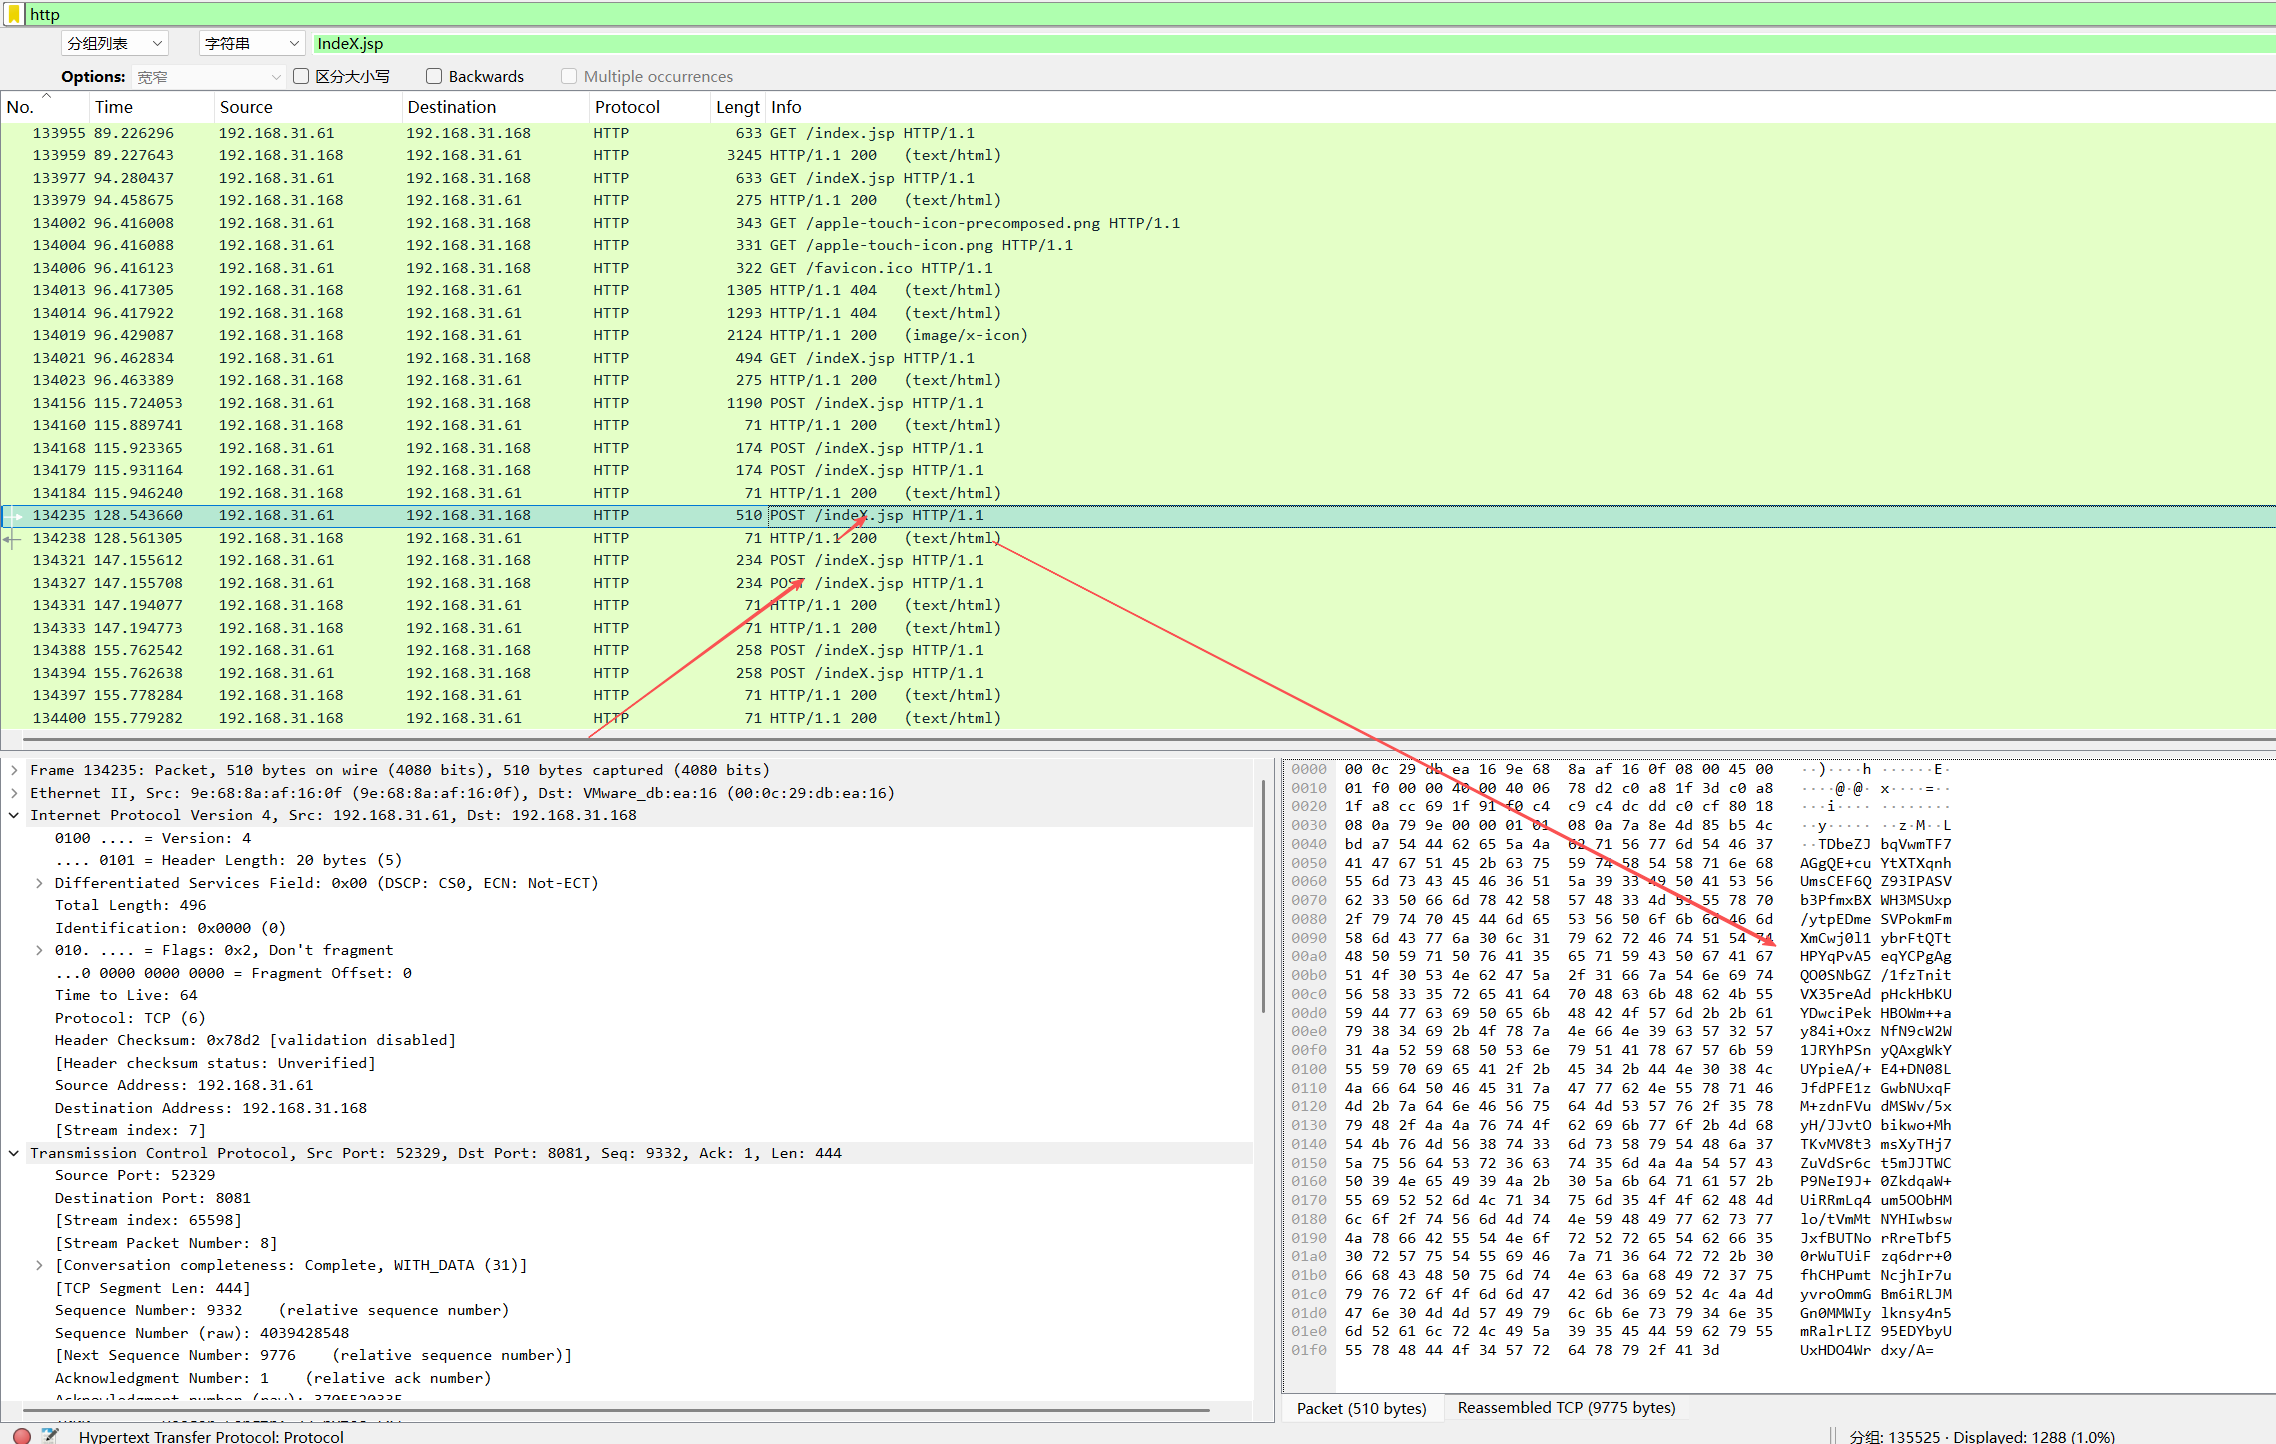This screenshot has height=1444, width=2276.
Task: Sort packets by the Source column header
Action: (x=246, y=107)
